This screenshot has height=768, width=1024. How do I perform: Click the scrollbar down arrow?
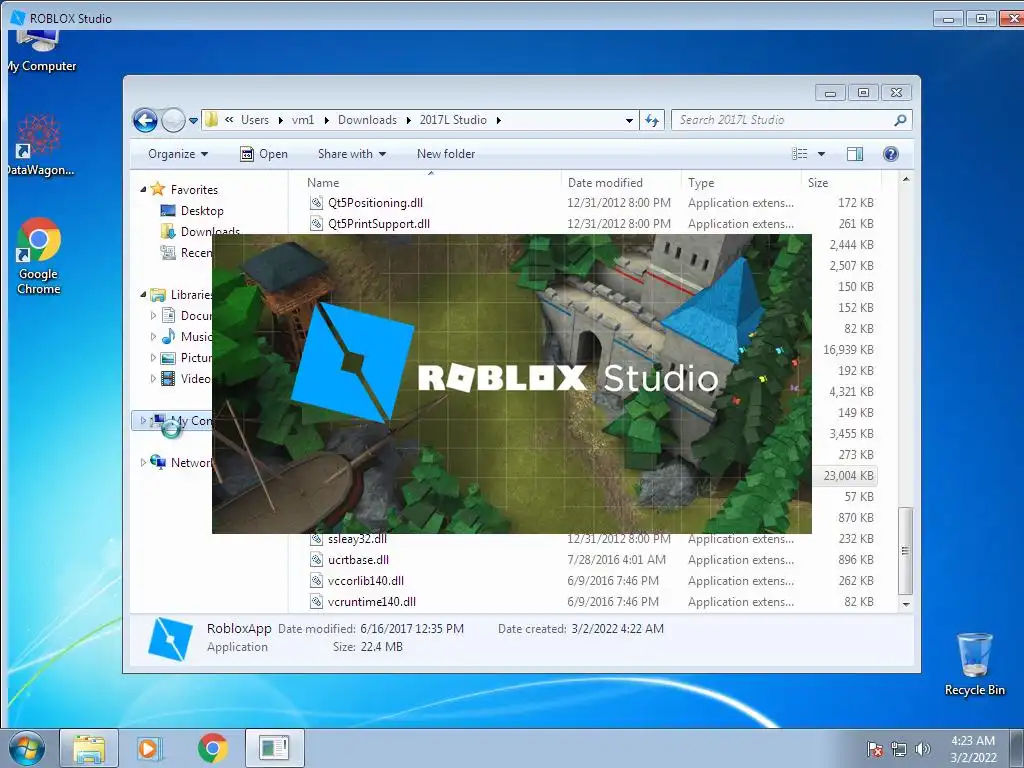tap(905, 605)
